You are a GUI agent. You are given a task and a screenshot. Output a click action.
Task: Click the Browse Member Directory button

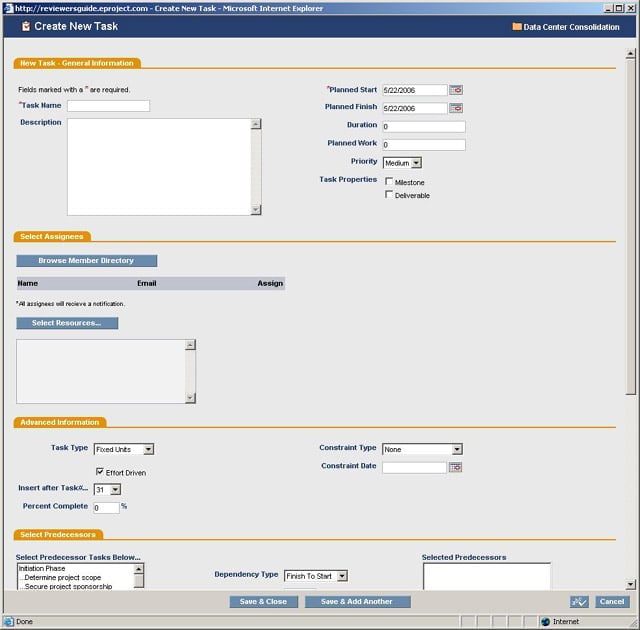click(87, 261)
